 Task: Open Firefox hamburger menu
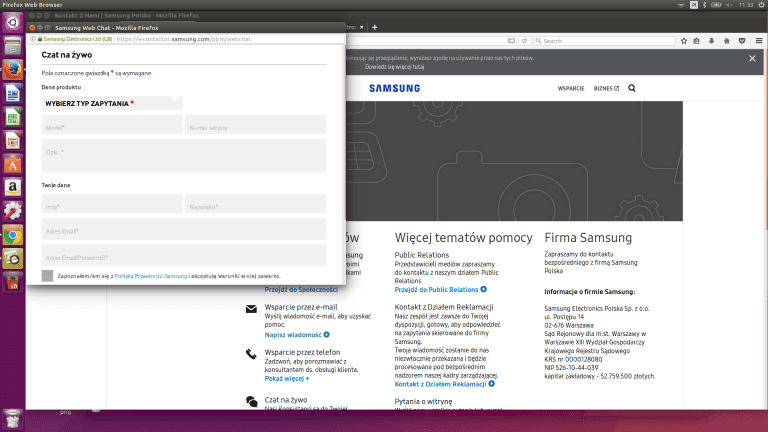[759, 41]
